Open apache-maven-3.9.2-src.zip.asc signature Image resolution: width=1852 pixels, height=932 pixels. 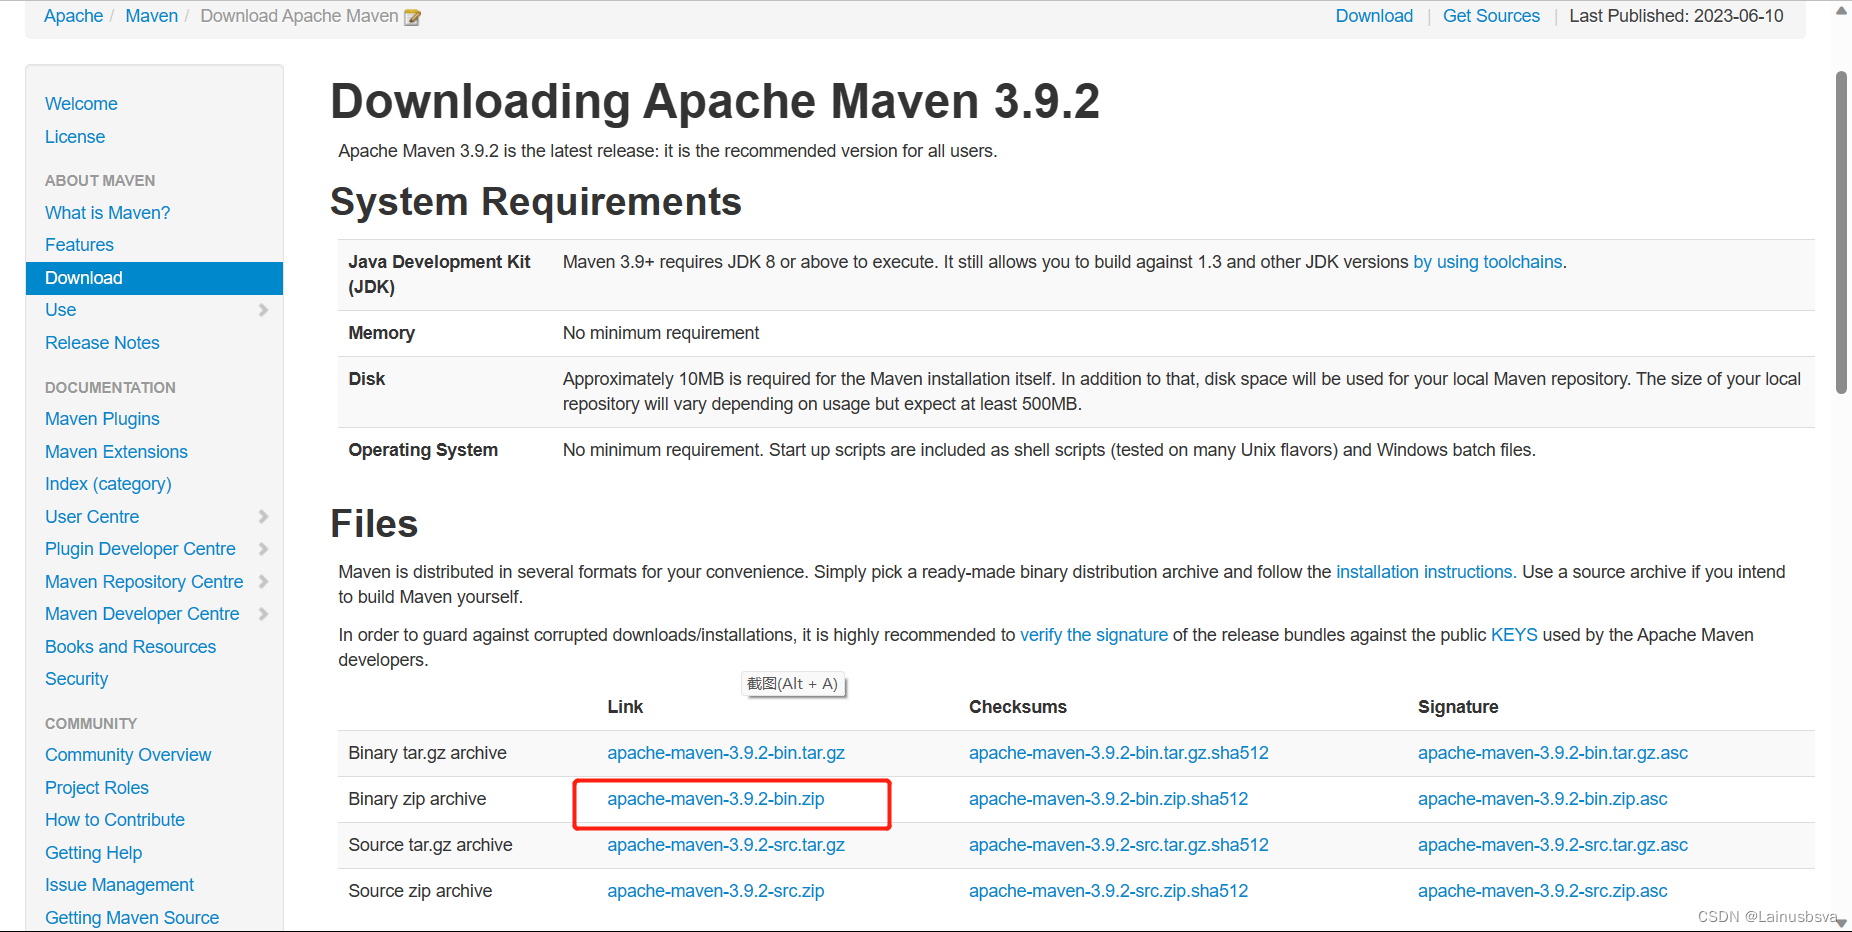pyautogui.click(x=1542, y=891)
